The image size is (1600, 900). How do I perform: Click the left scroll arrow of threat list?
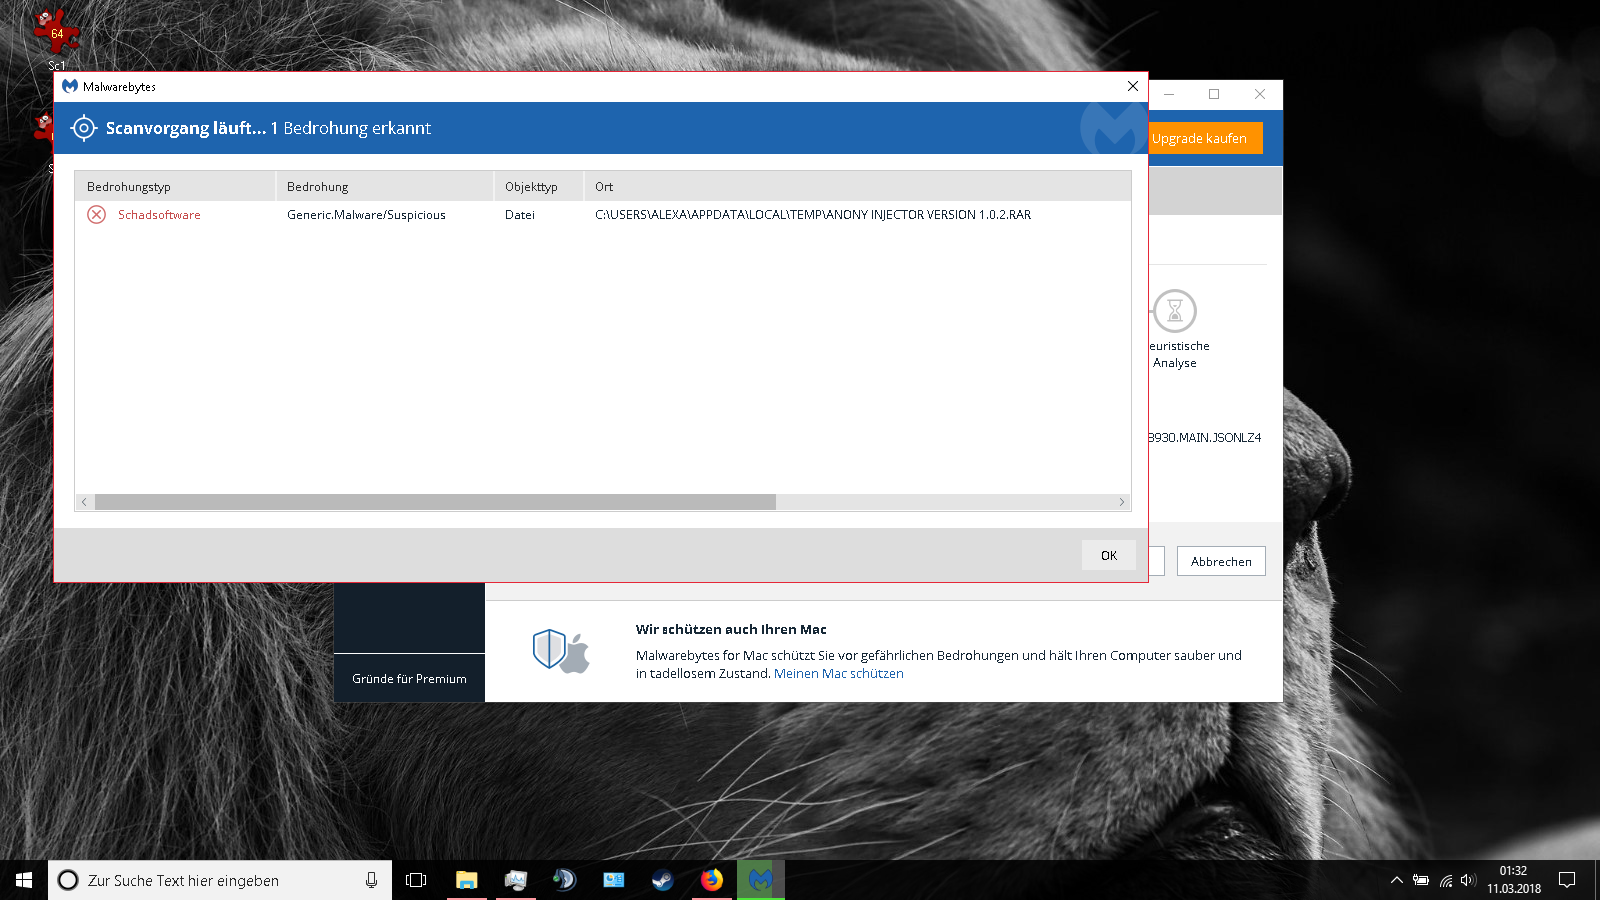(84, 502)
